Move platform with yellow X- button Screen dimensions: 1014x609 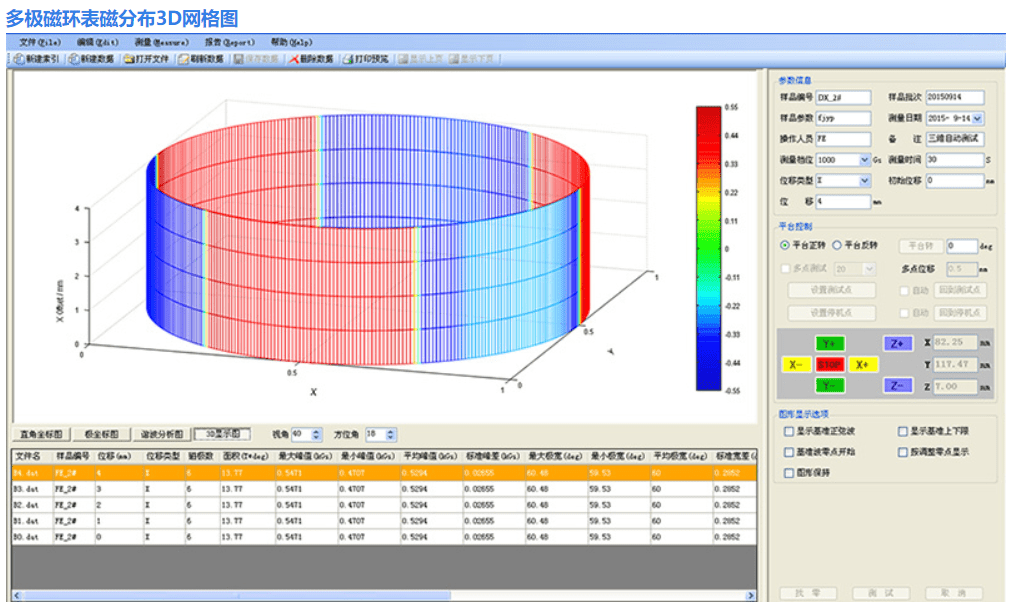(796, 365)
